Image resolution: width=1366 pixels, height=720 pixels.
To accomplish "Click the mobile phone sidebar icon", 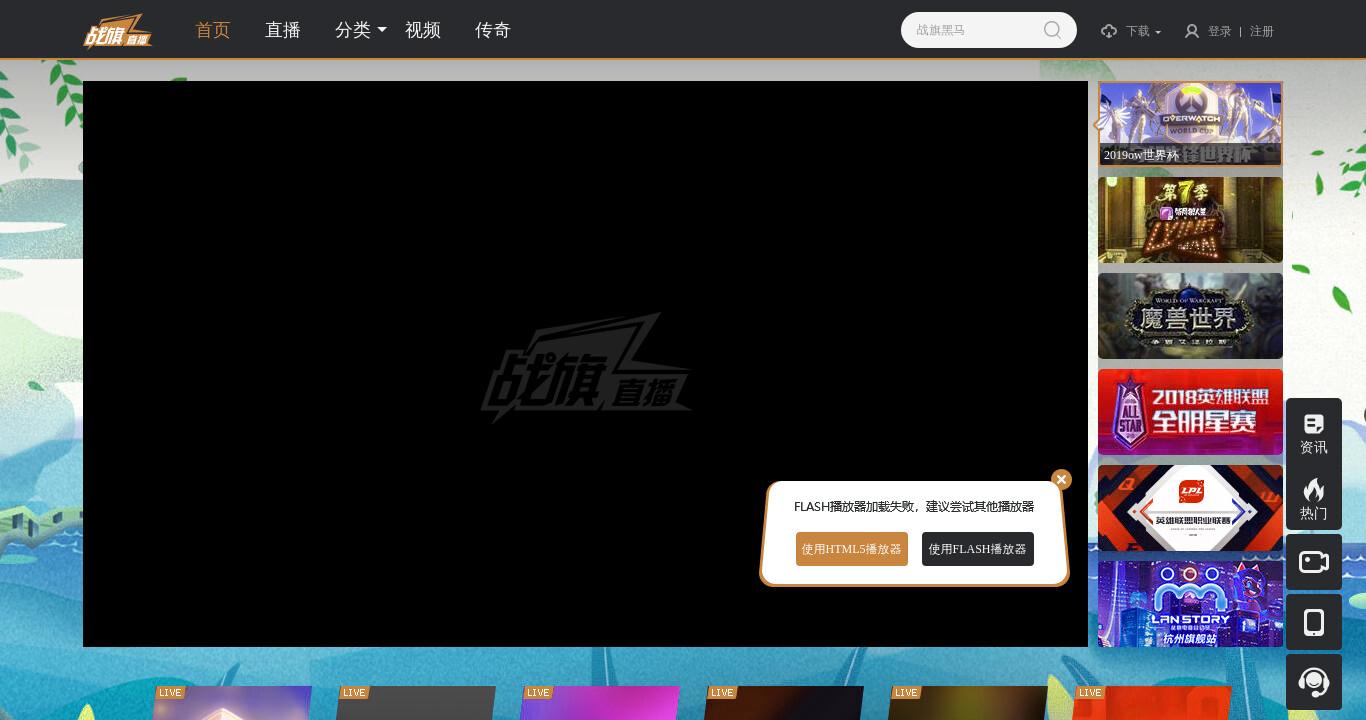I will (x=1314, y=622).
